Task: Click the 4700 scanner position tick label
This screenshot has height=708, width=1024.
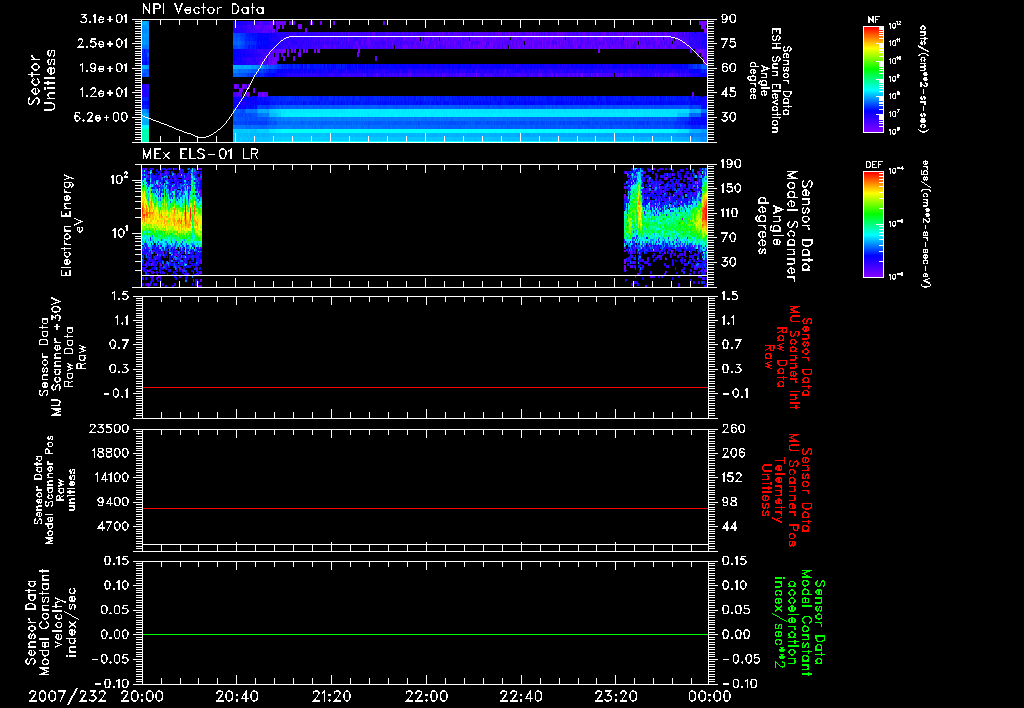Action: coord(114,526)
